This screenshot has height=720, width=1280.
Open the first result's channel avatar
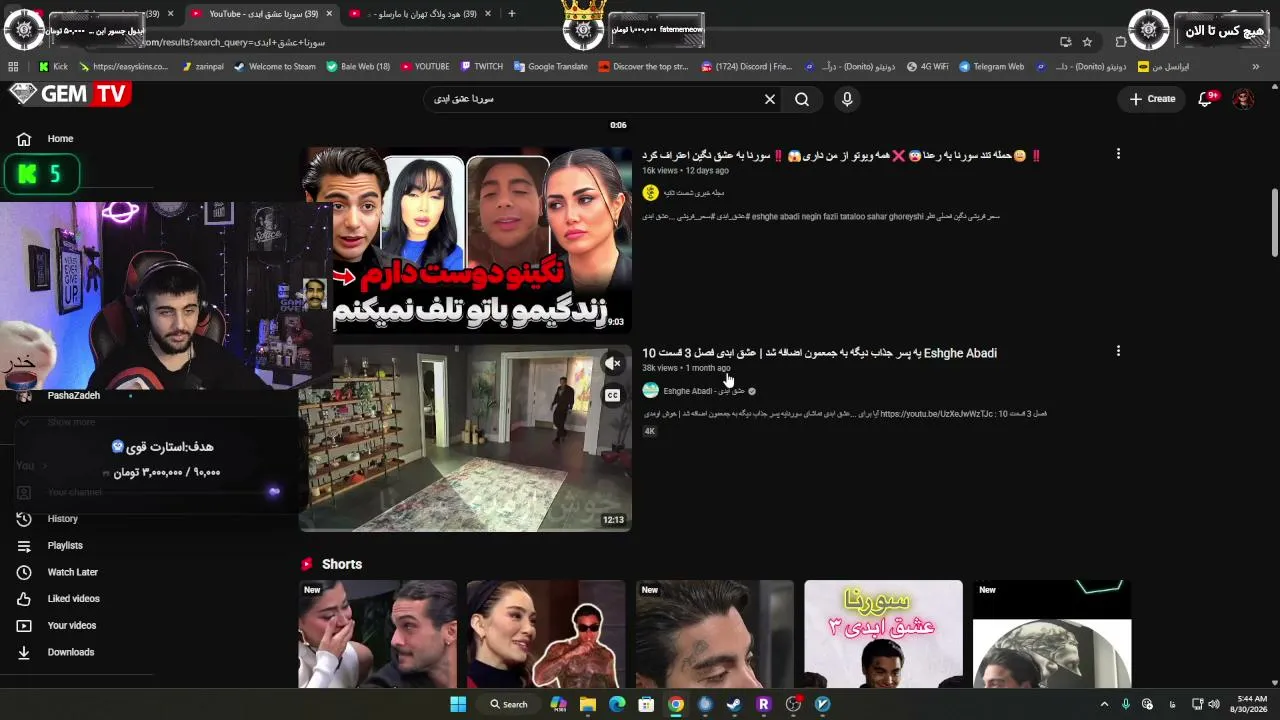click(x=651, y=193)
